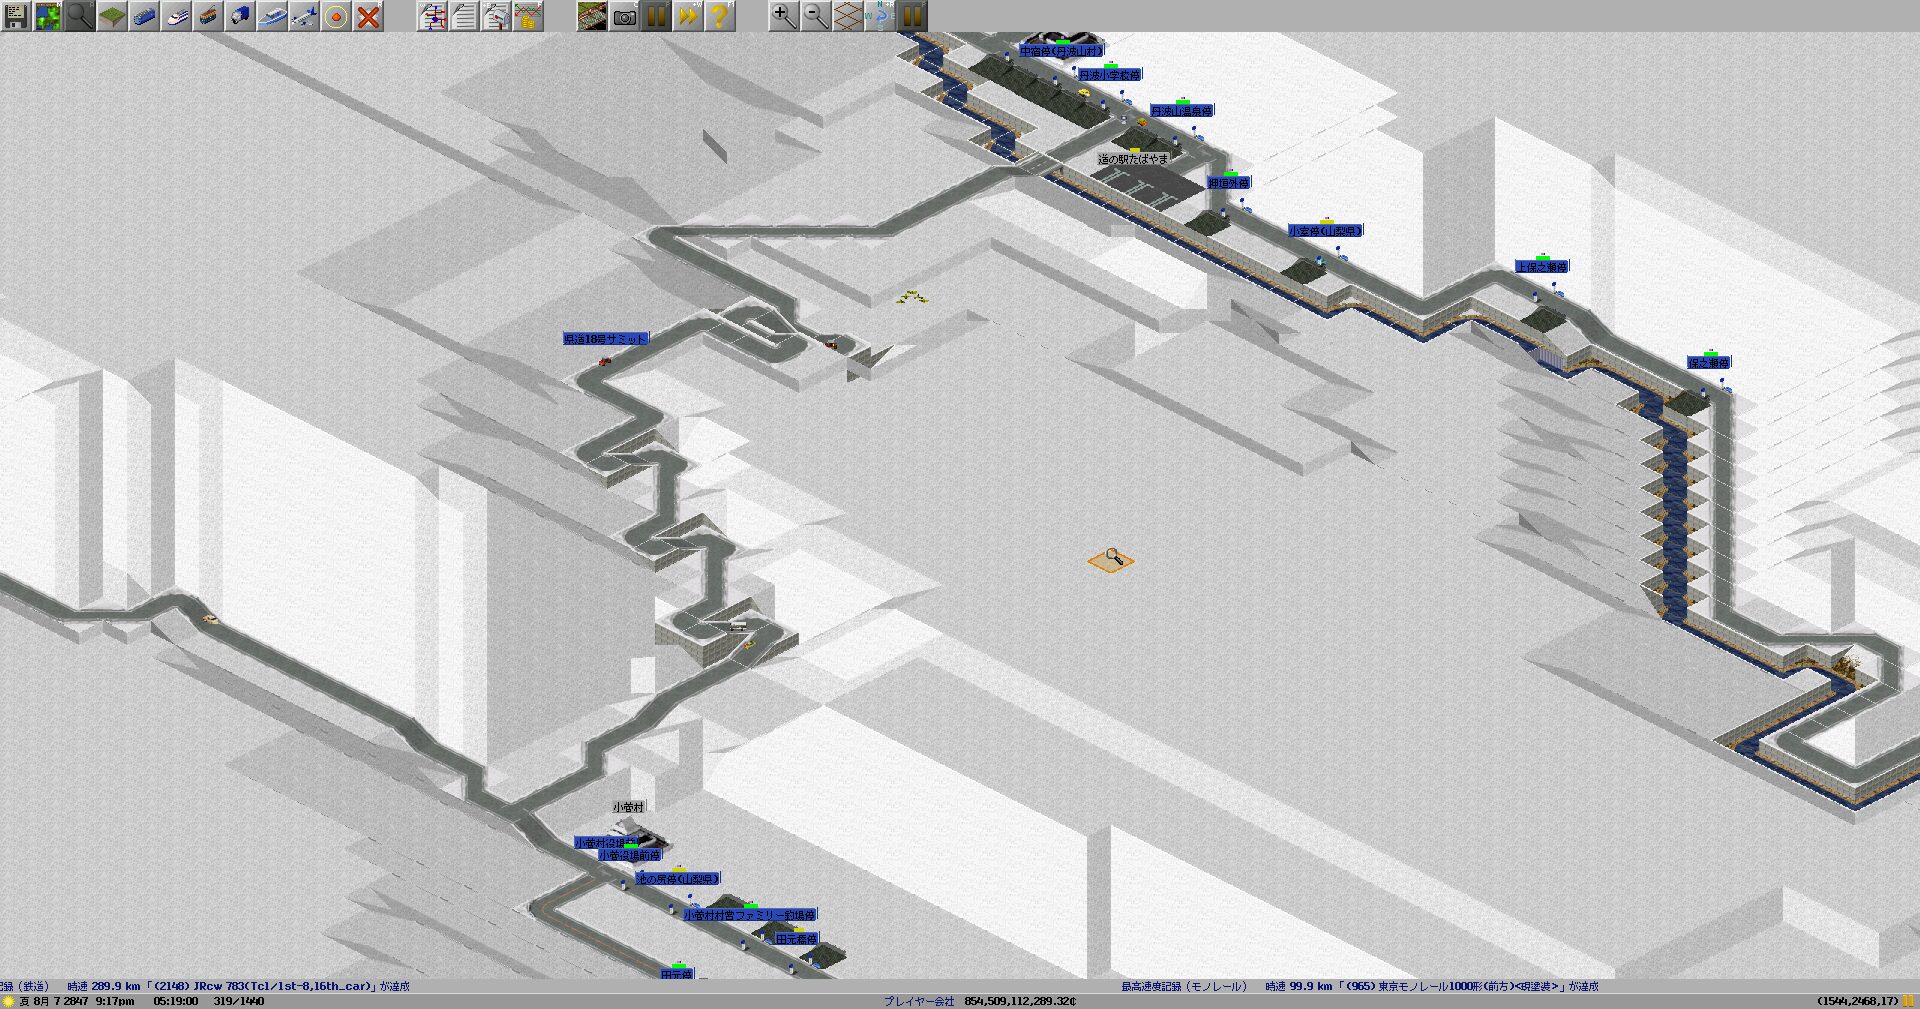Click the 小室停(山梨県) stop label

click(x=1324, y=231)
